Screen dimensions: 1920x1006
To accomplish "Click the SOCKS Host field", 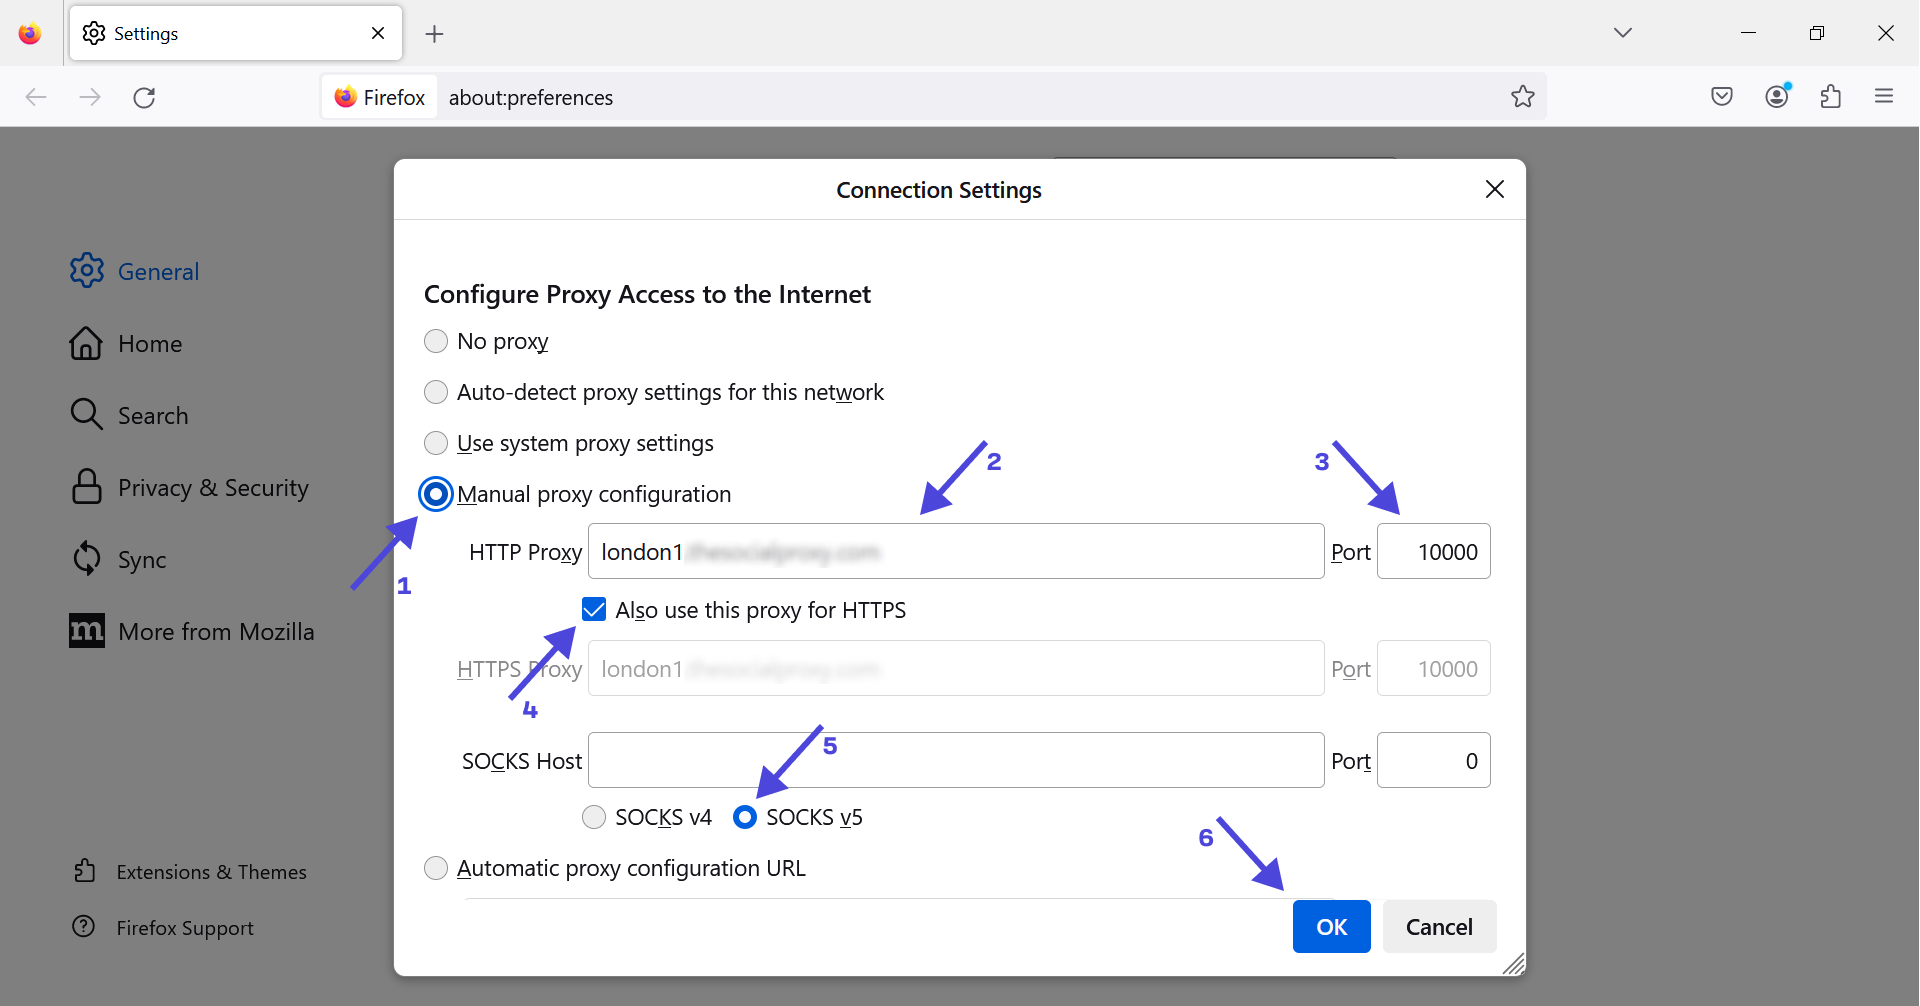I will pyautogui.click(x=956, y=760).
